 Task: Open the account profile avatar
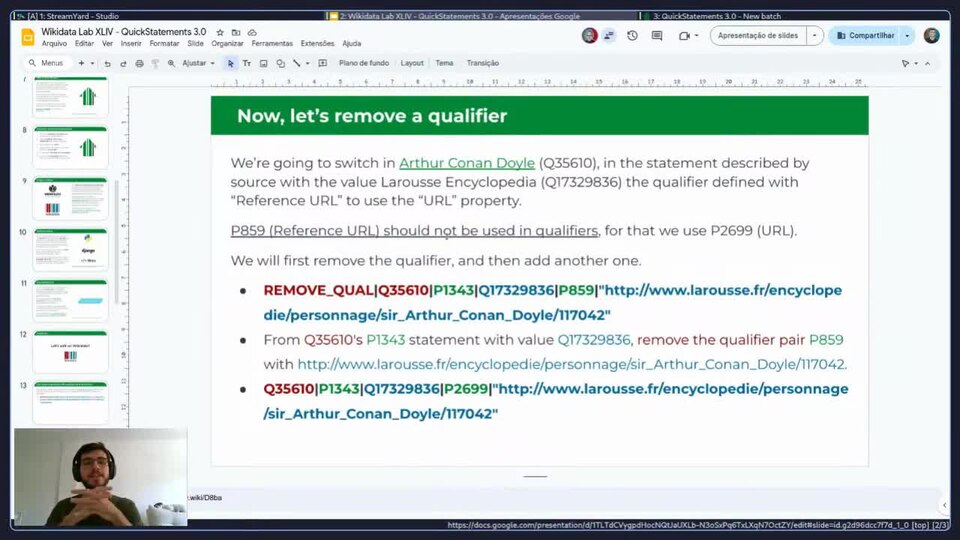(x=931, y=36)
